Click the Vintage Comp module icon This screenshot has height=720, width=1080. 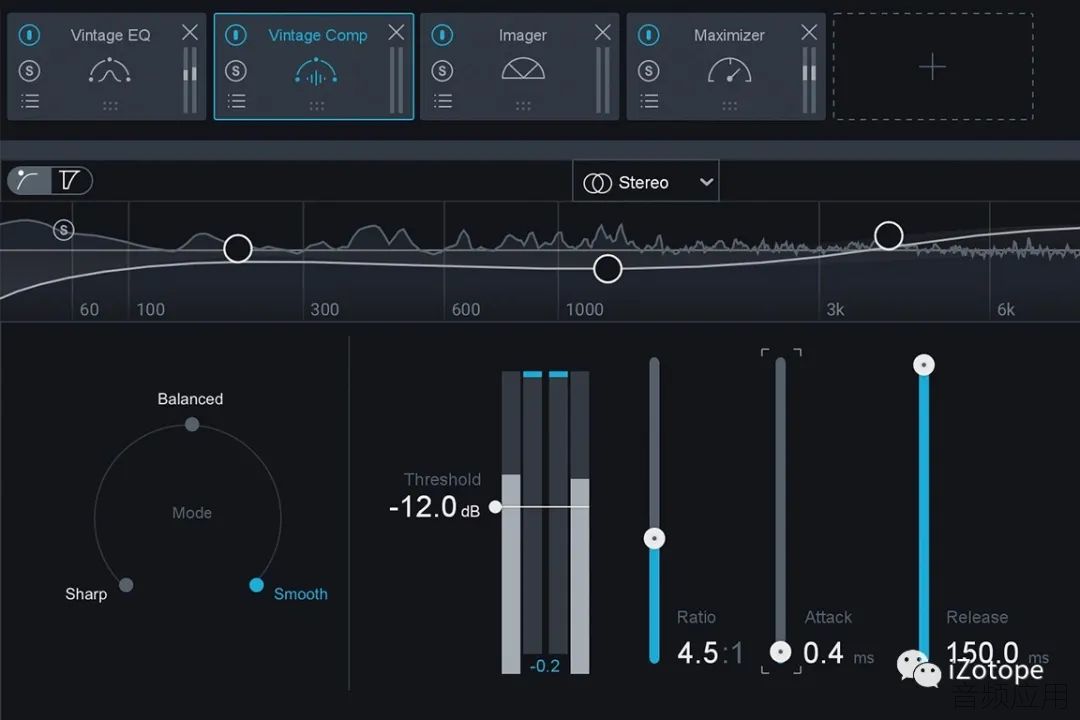[316, 71]
